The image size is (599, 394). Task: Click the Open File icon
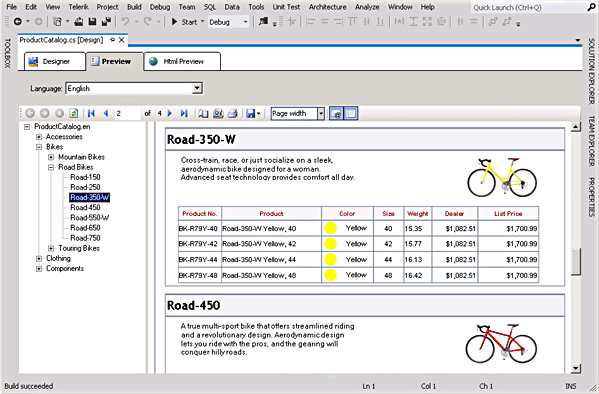[78, 22]
